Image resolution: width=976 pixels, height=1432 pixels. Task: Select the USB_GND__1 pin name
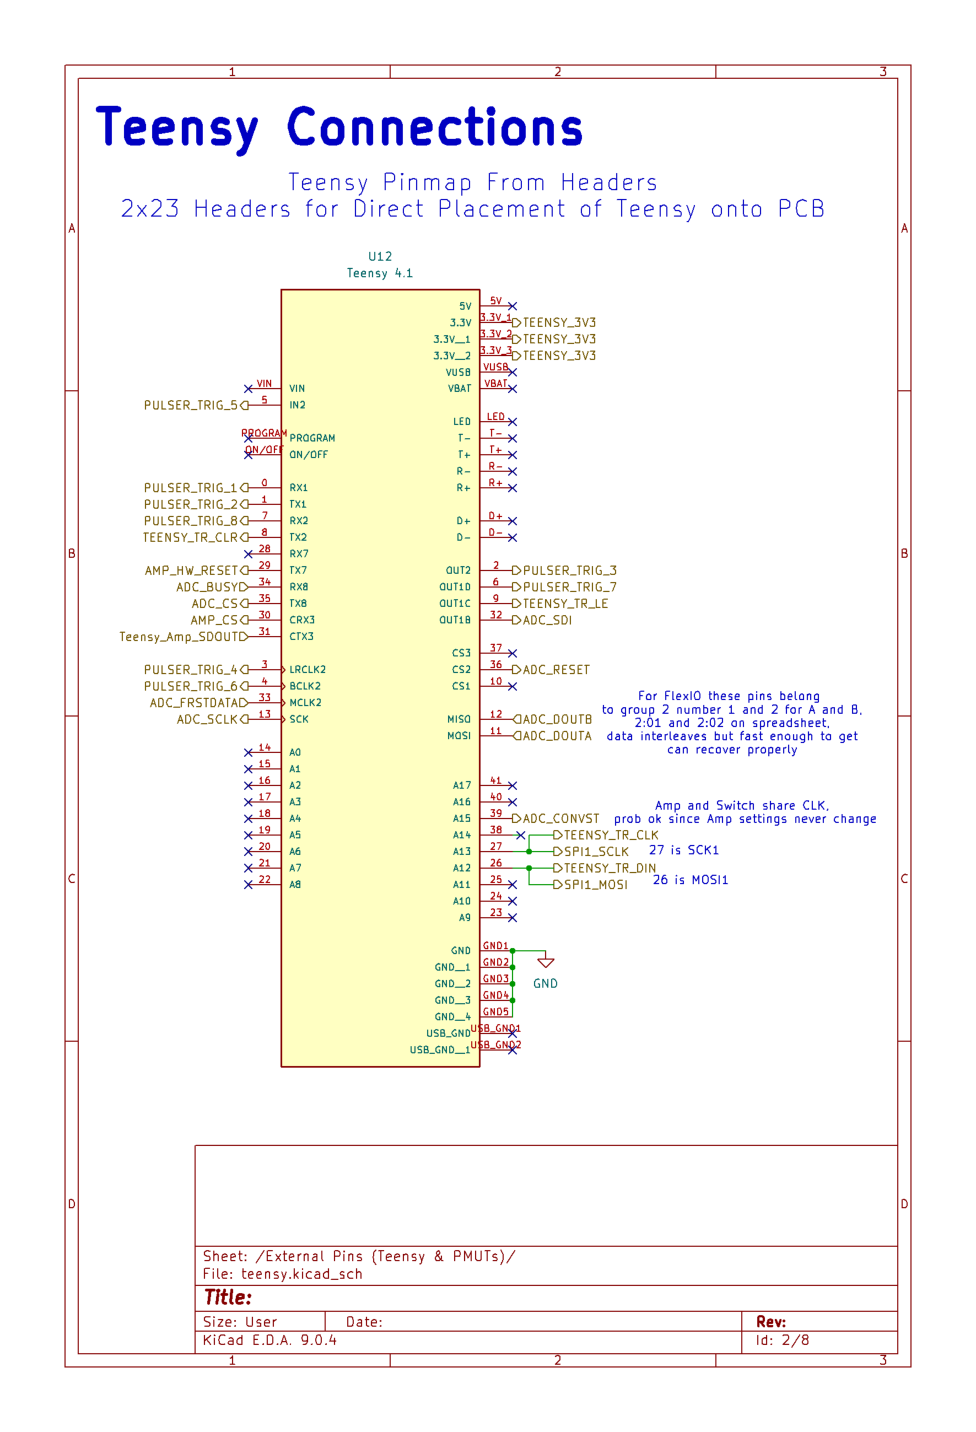tap(440, 1050)
